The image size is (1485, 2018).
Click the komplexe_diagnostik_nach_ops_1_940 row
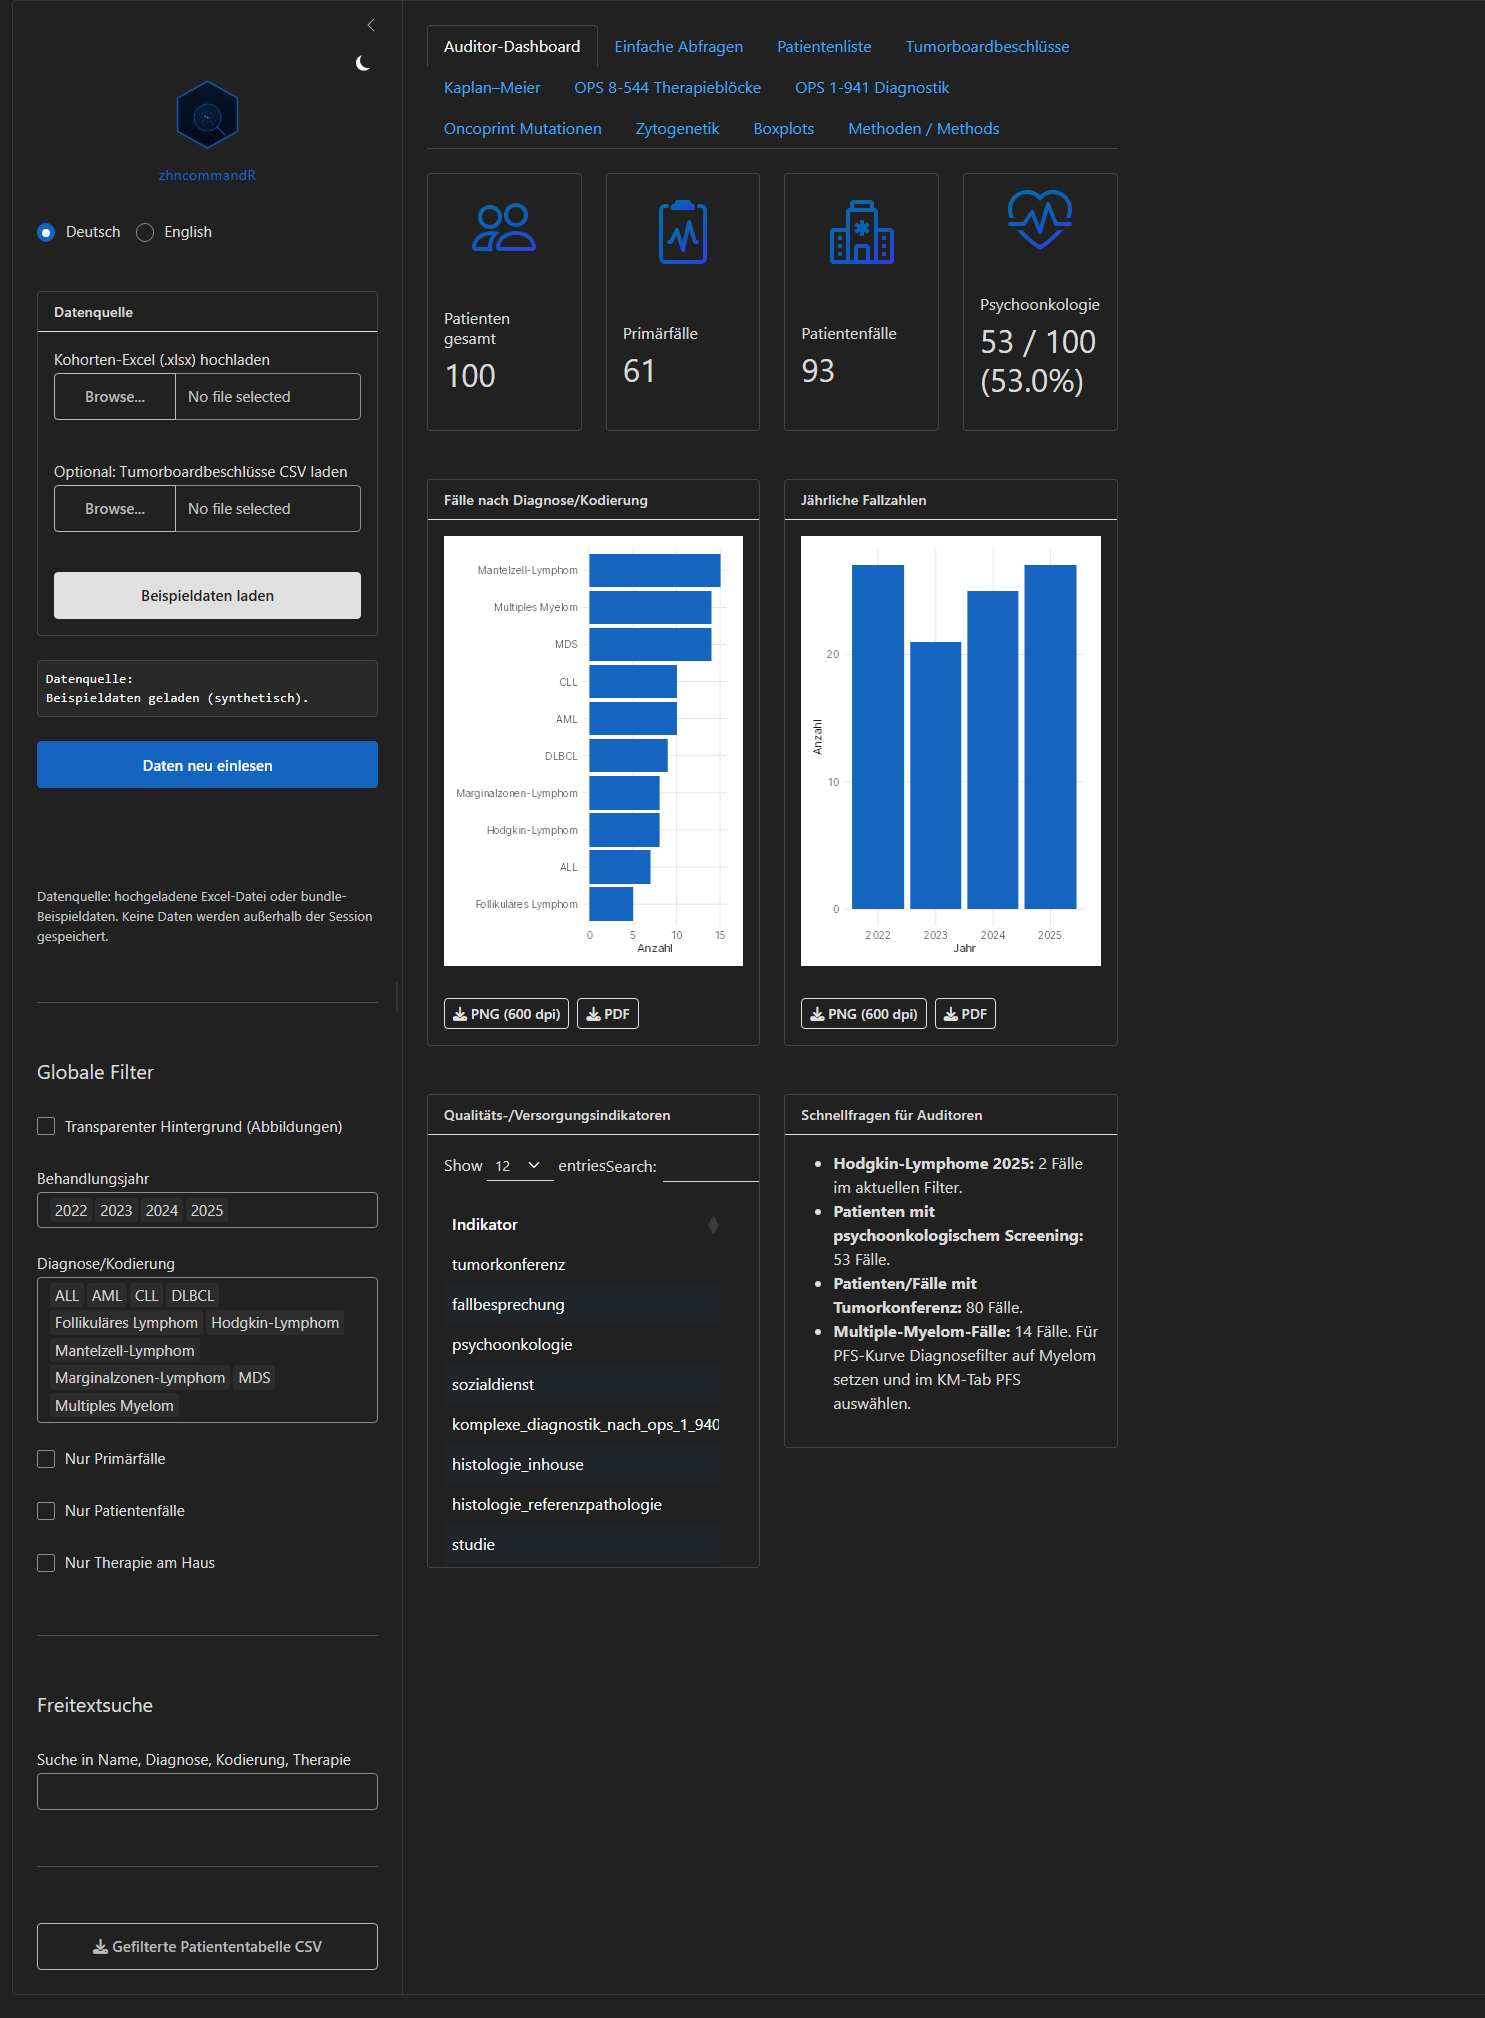[581, 1425]
